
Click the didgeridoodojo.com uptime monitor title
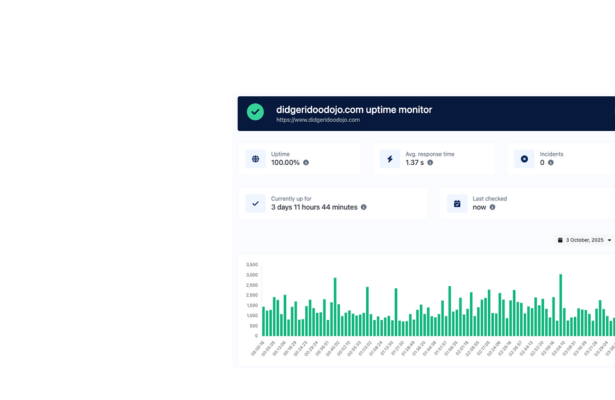click(x=354, y=109)
